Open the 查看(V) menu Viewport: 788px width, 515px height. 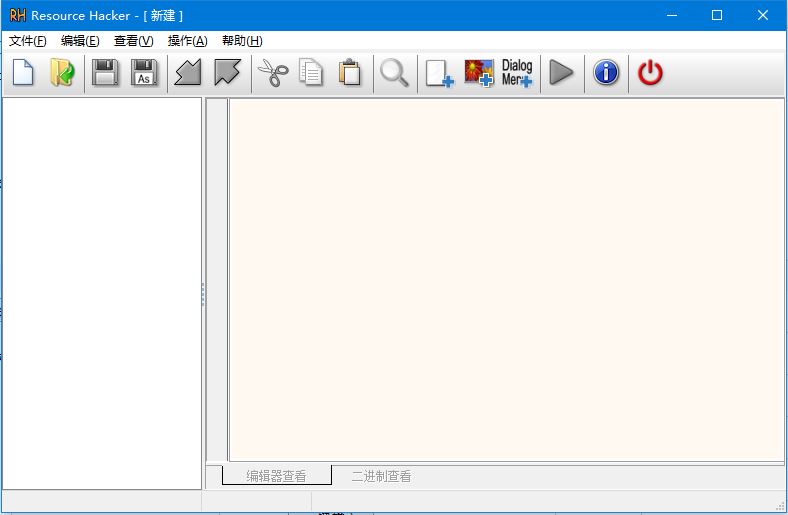point(133,41)
